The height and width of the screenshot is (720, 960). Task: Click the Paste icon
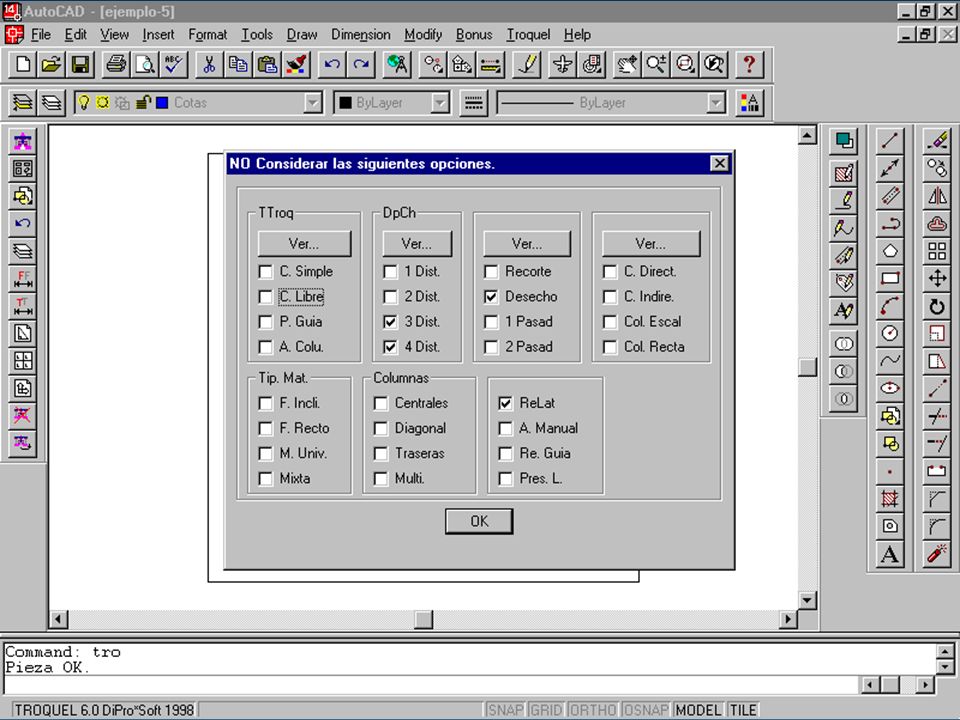(x=267, y=64)
